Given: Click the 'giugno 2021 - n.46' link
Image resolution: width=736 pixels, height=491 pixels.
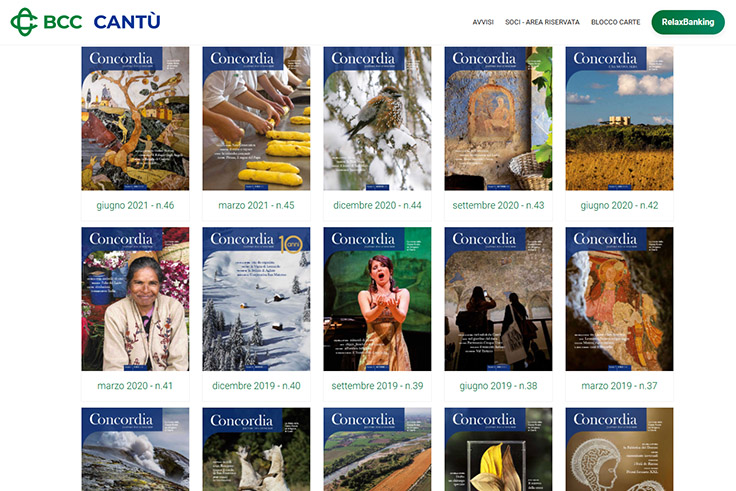Looking at the screenshot, I should (135, 205).
